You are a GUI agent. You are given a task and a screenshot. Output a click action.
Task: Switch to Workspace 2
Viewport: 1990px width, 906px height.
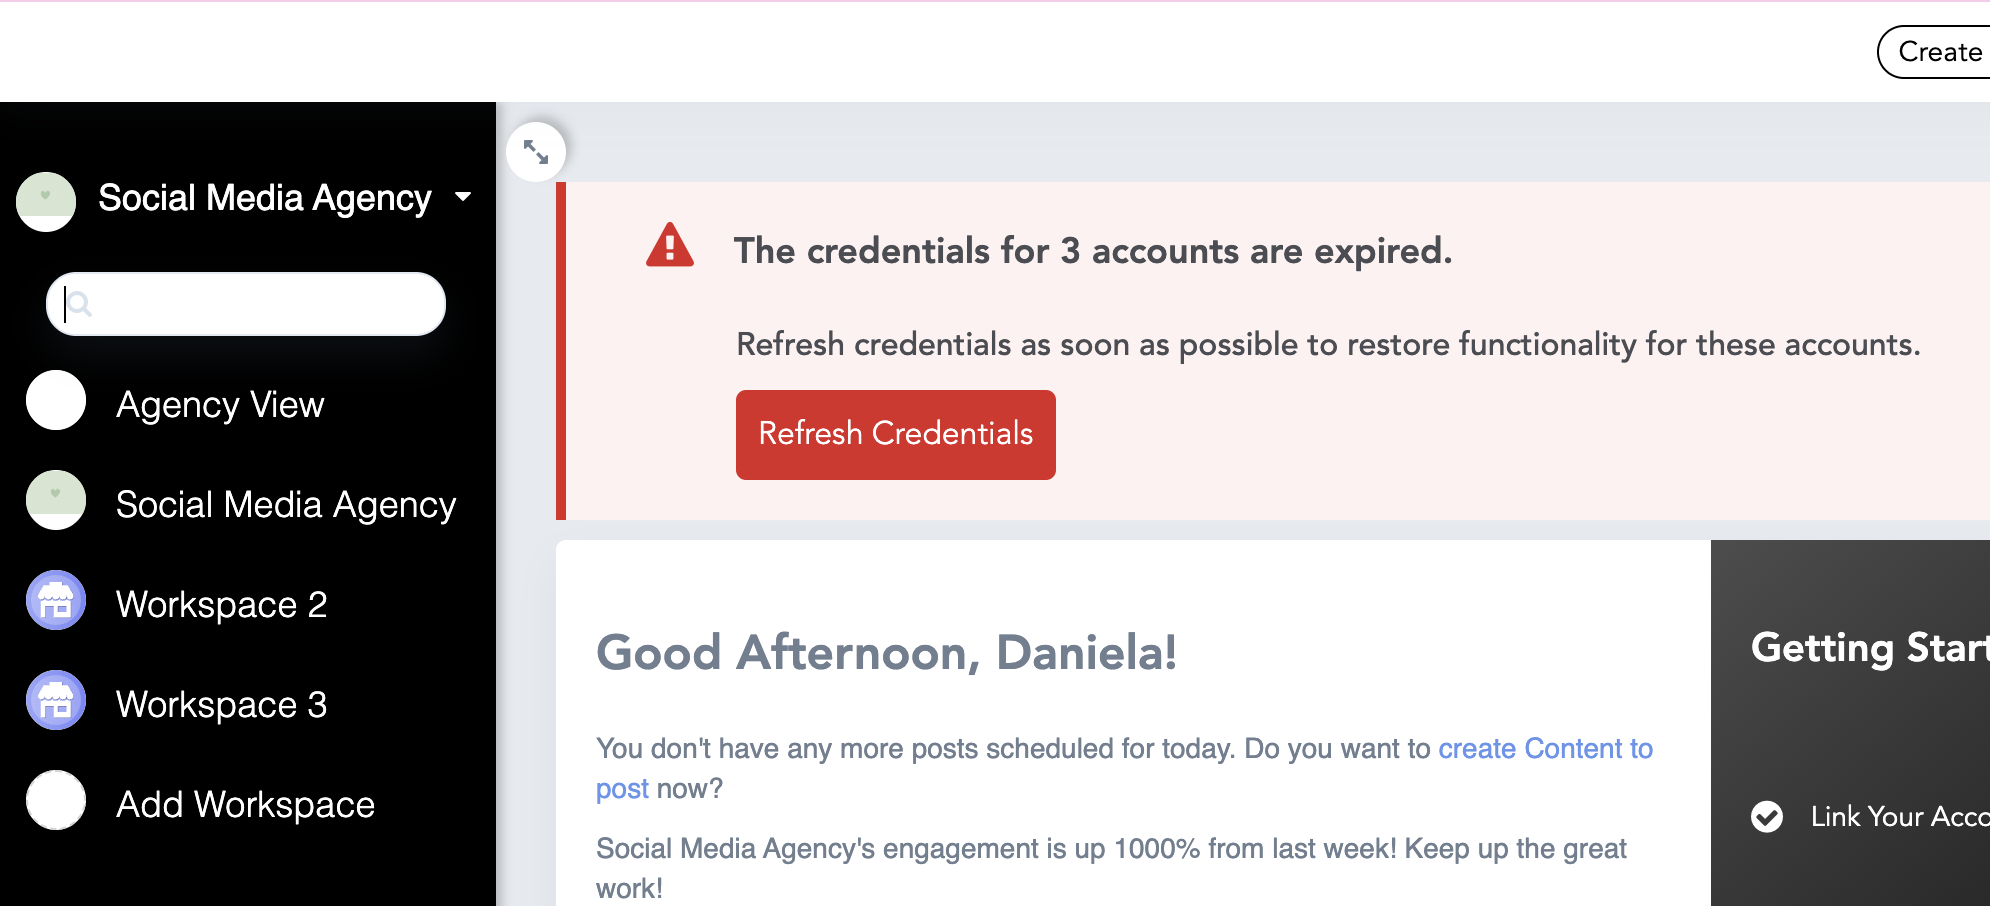221,605
